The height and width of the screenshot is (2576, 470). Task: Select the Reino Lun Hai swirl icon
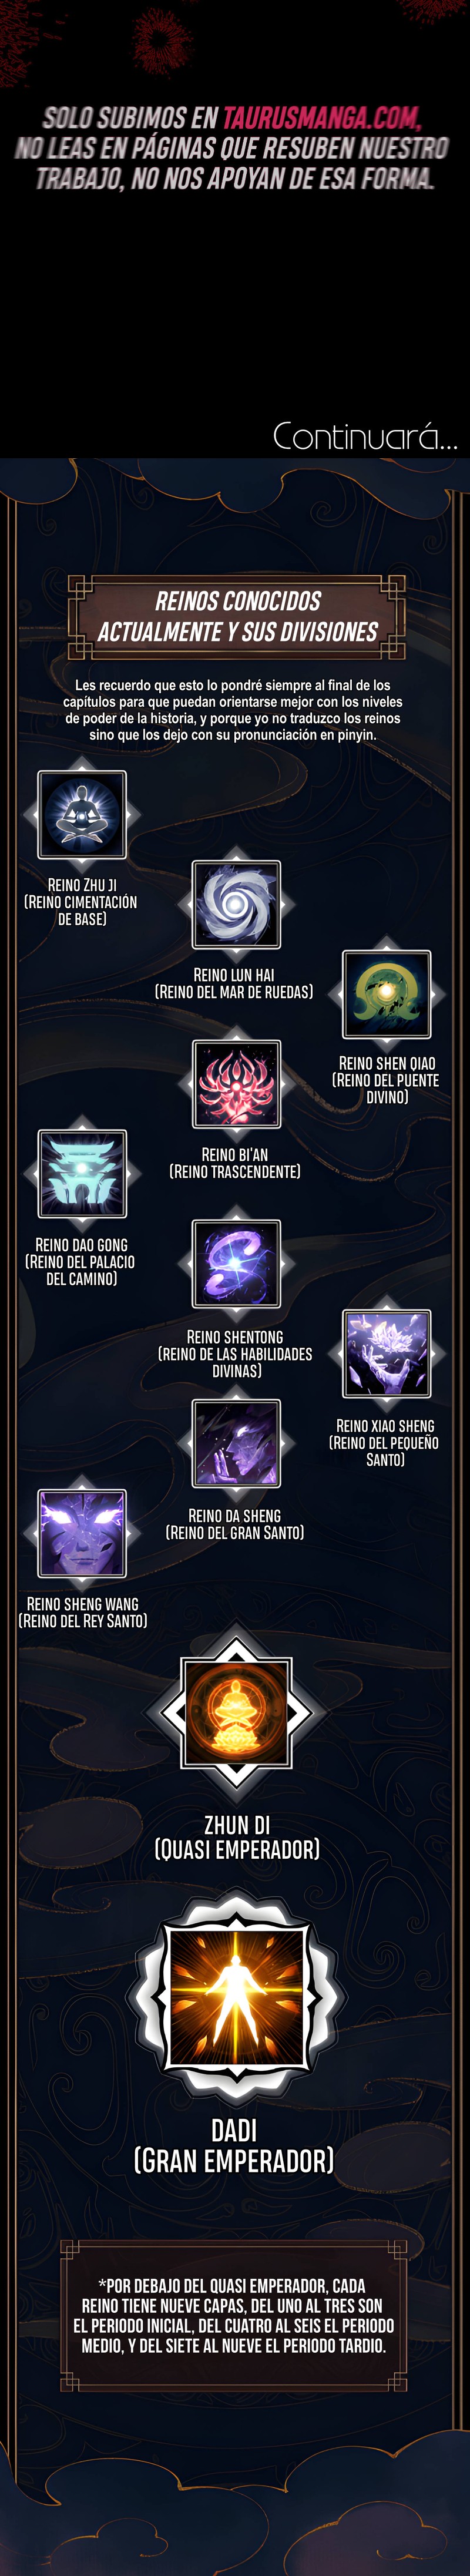click(236, 904)
